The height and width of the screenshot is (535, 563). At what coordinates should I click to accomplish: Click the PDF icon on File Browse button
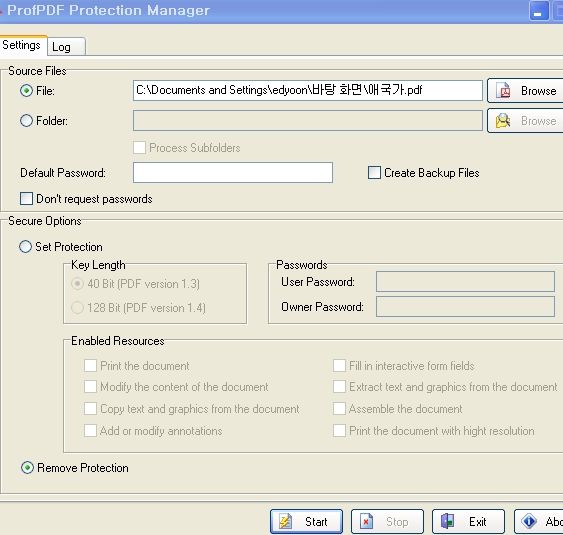click(x=503, y=90)
